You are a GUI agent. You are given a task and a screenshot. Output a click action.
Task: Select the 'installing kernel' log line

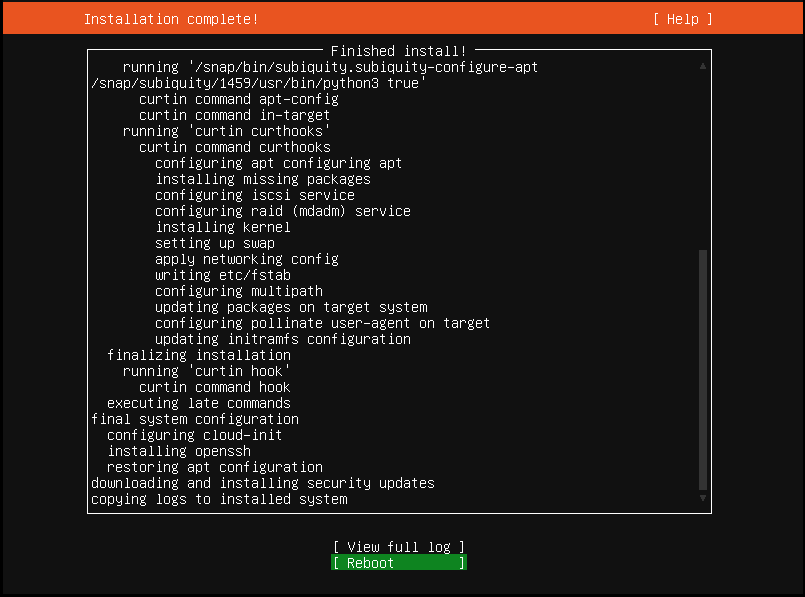coord(222,226)
